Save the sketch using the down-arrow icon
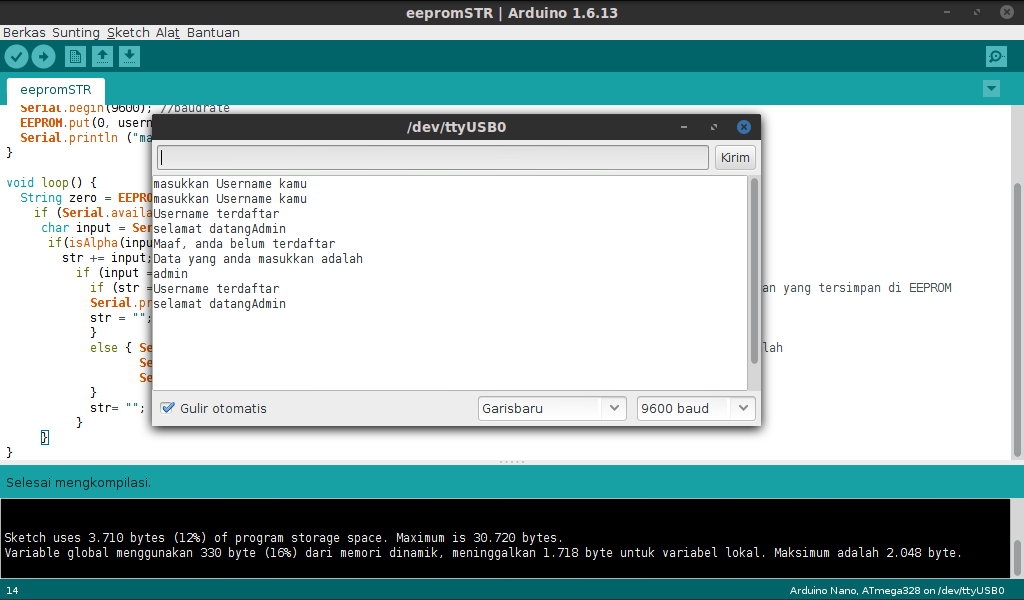The image size is (1024, 600). [x=129, y=57]
